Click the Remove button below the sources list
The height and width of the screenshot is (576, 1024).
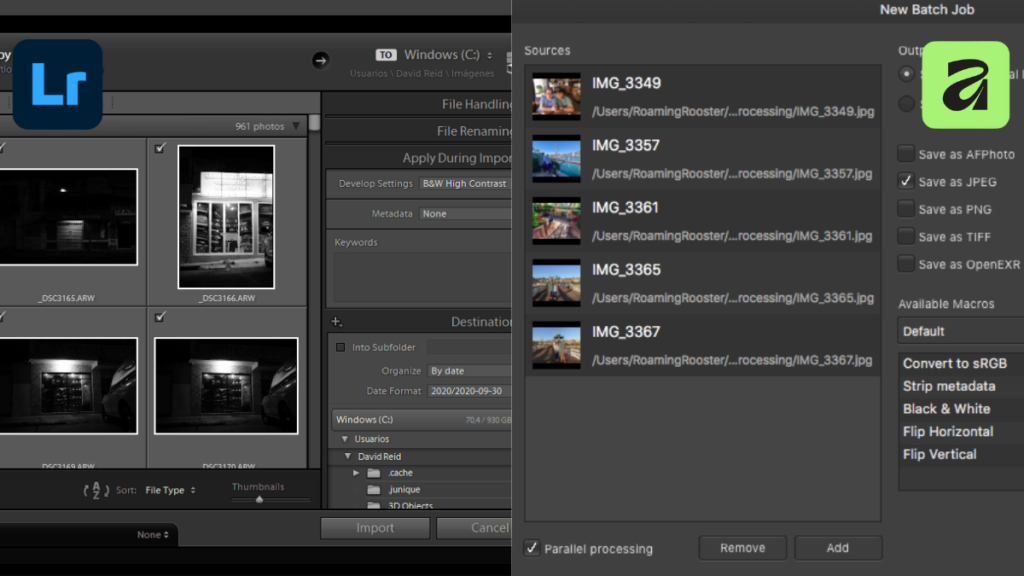[742, 547]
